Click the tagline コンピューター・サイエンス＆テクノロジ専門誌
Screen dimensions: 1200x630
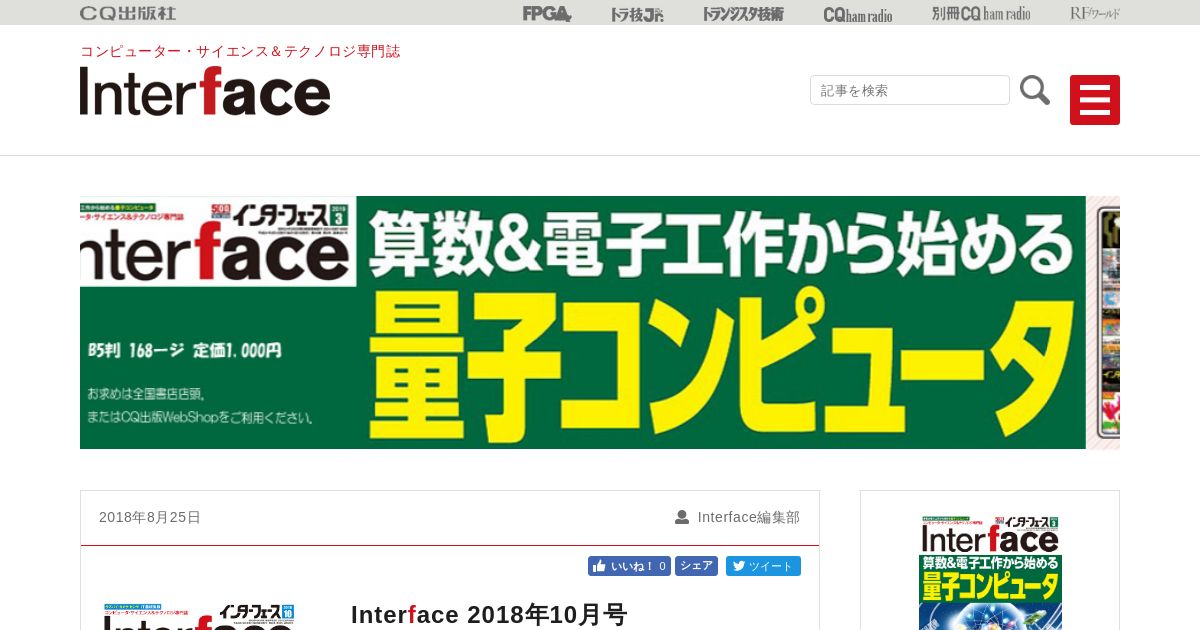(240, 51)
